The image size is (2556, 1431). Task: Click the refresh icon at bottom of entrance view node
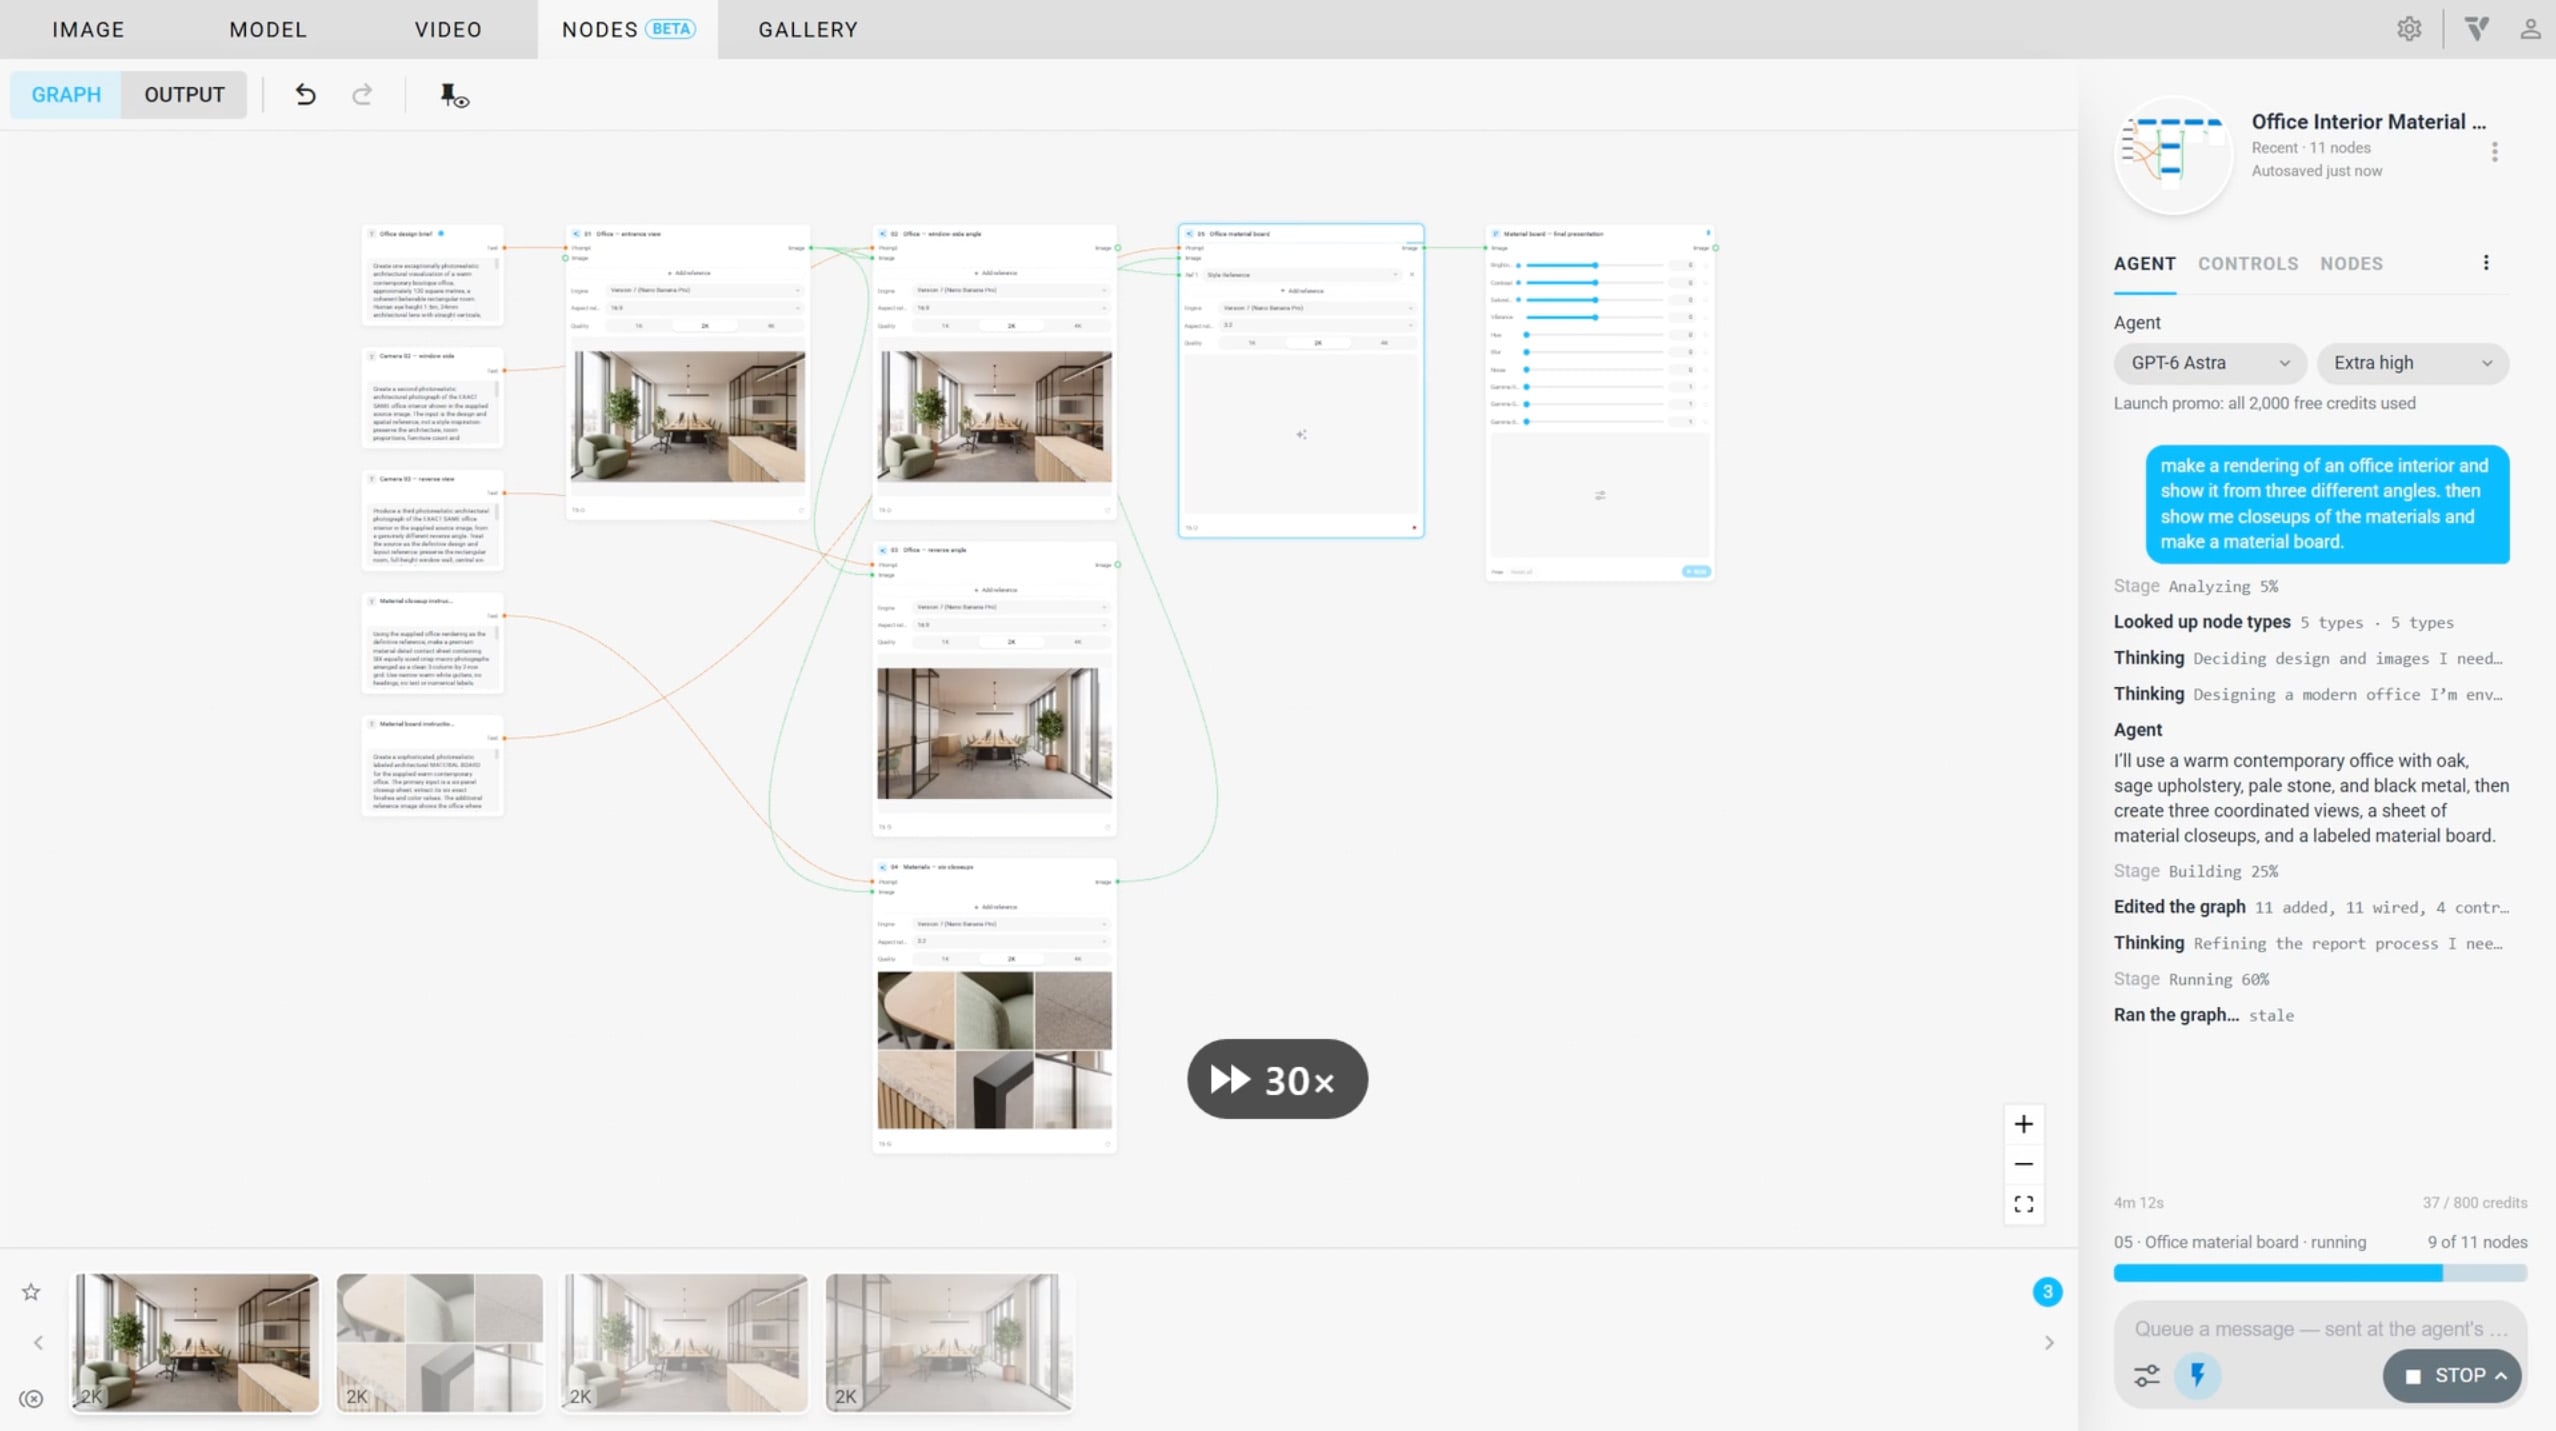pyautogui.click(x=801, y=510)
